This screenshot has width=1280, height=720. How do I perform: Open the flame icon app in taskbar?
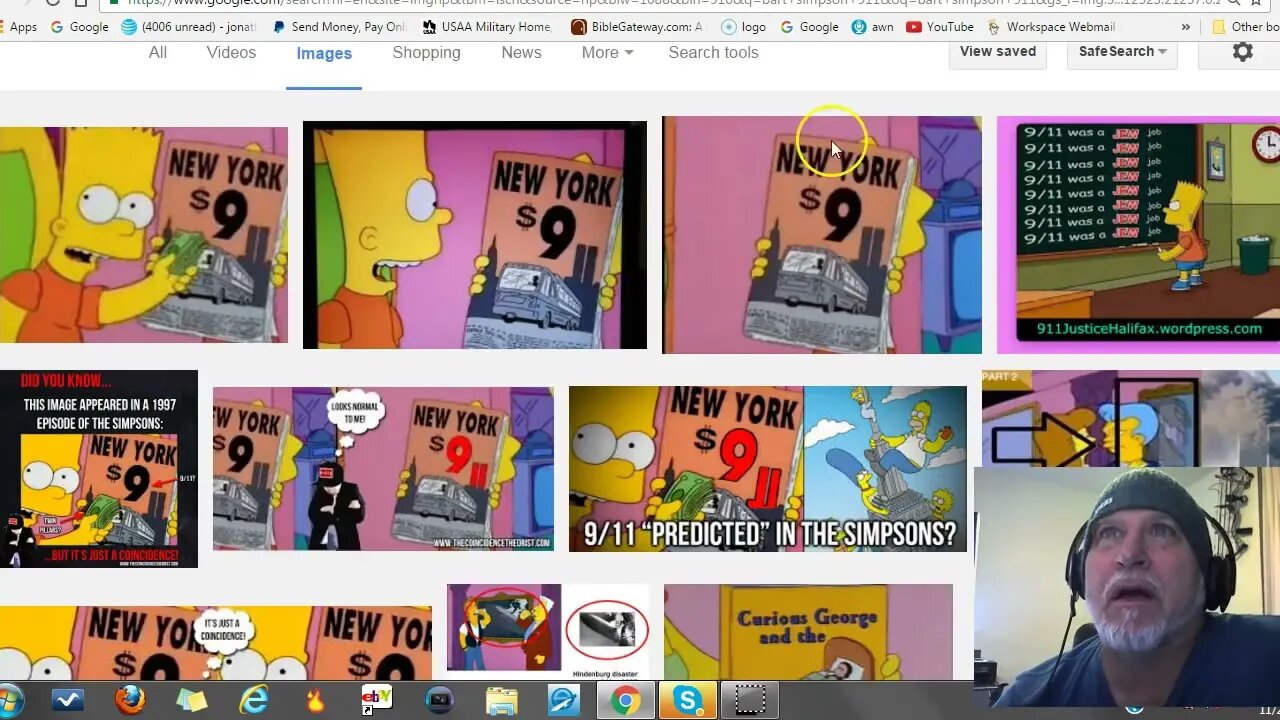315,701
